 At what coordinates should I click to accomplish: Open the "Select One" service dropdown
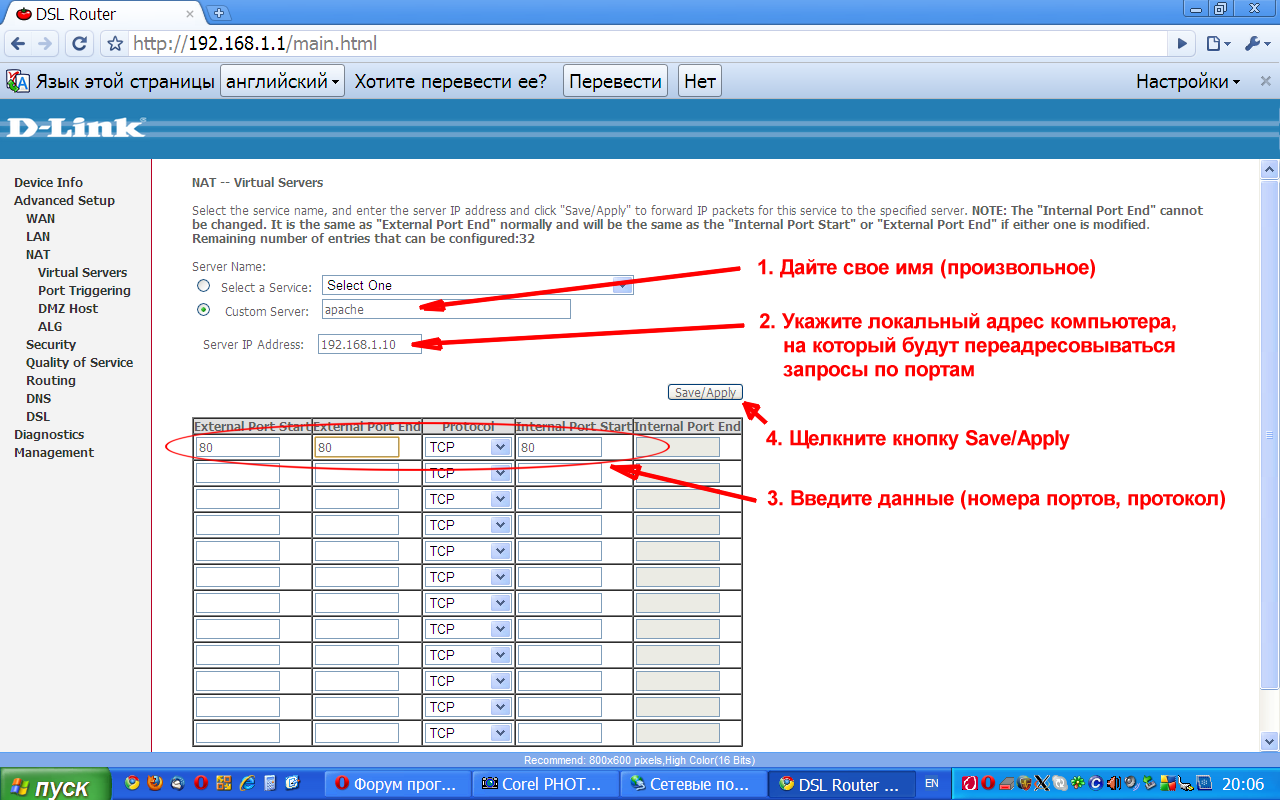tap(477, 286)
